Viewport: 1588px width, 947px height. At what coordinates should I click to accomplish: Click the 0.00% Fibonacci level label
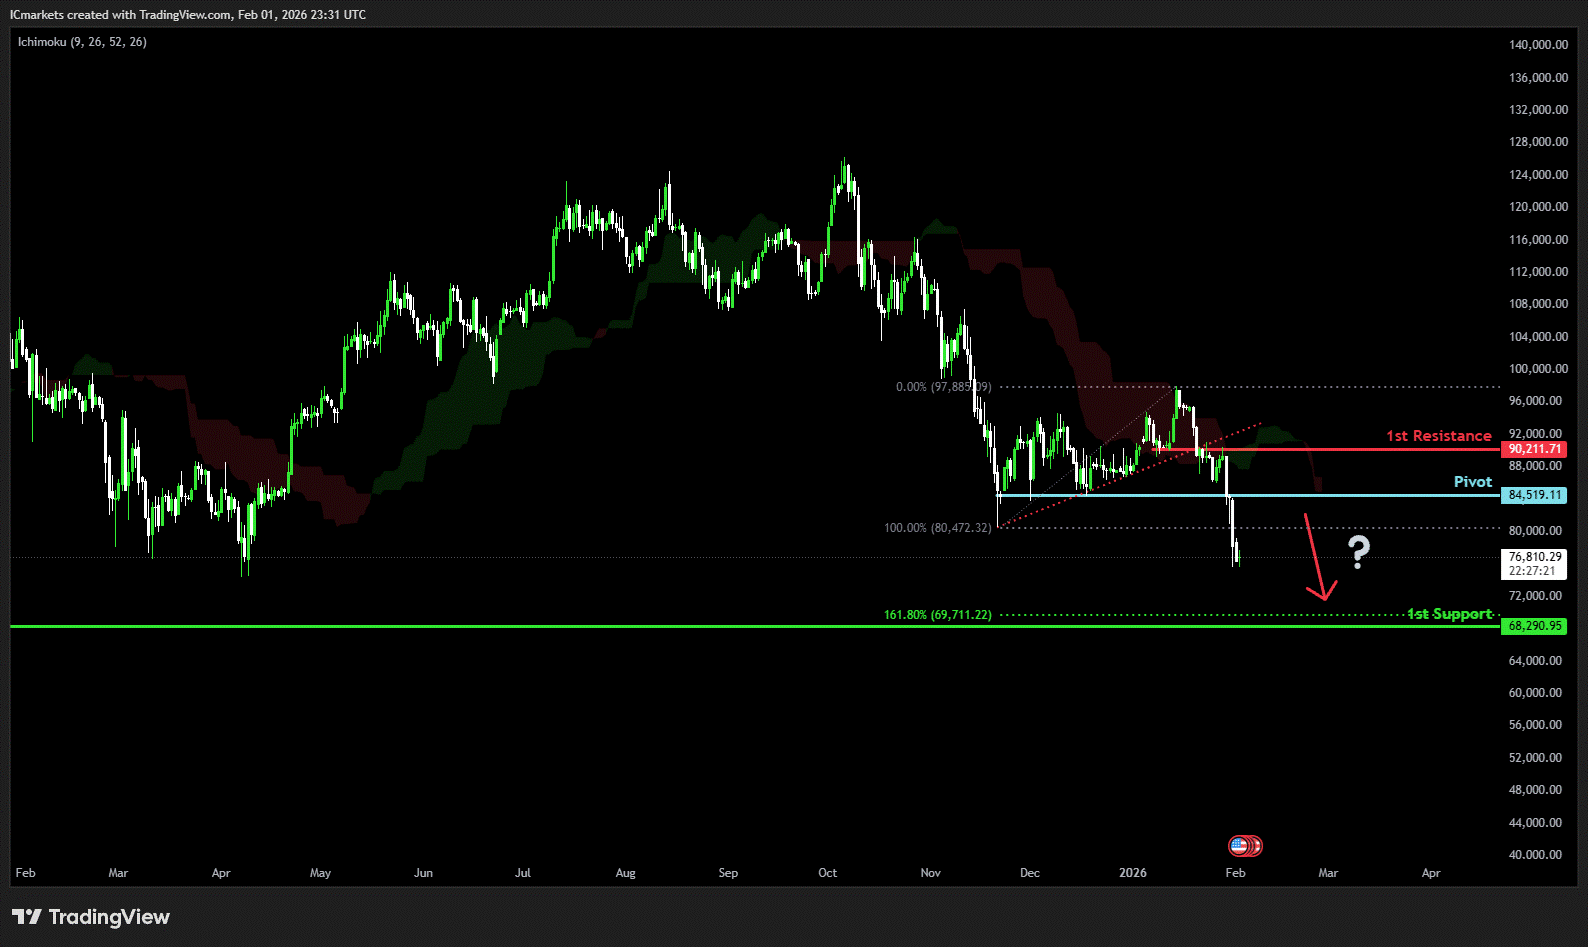tap(943, 387)
